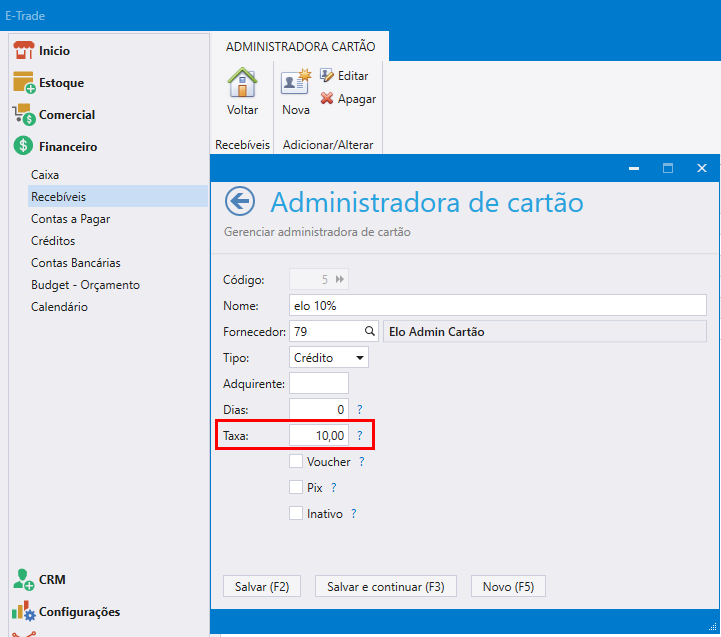Click the Editar label in the ribbon

(353, 76)
